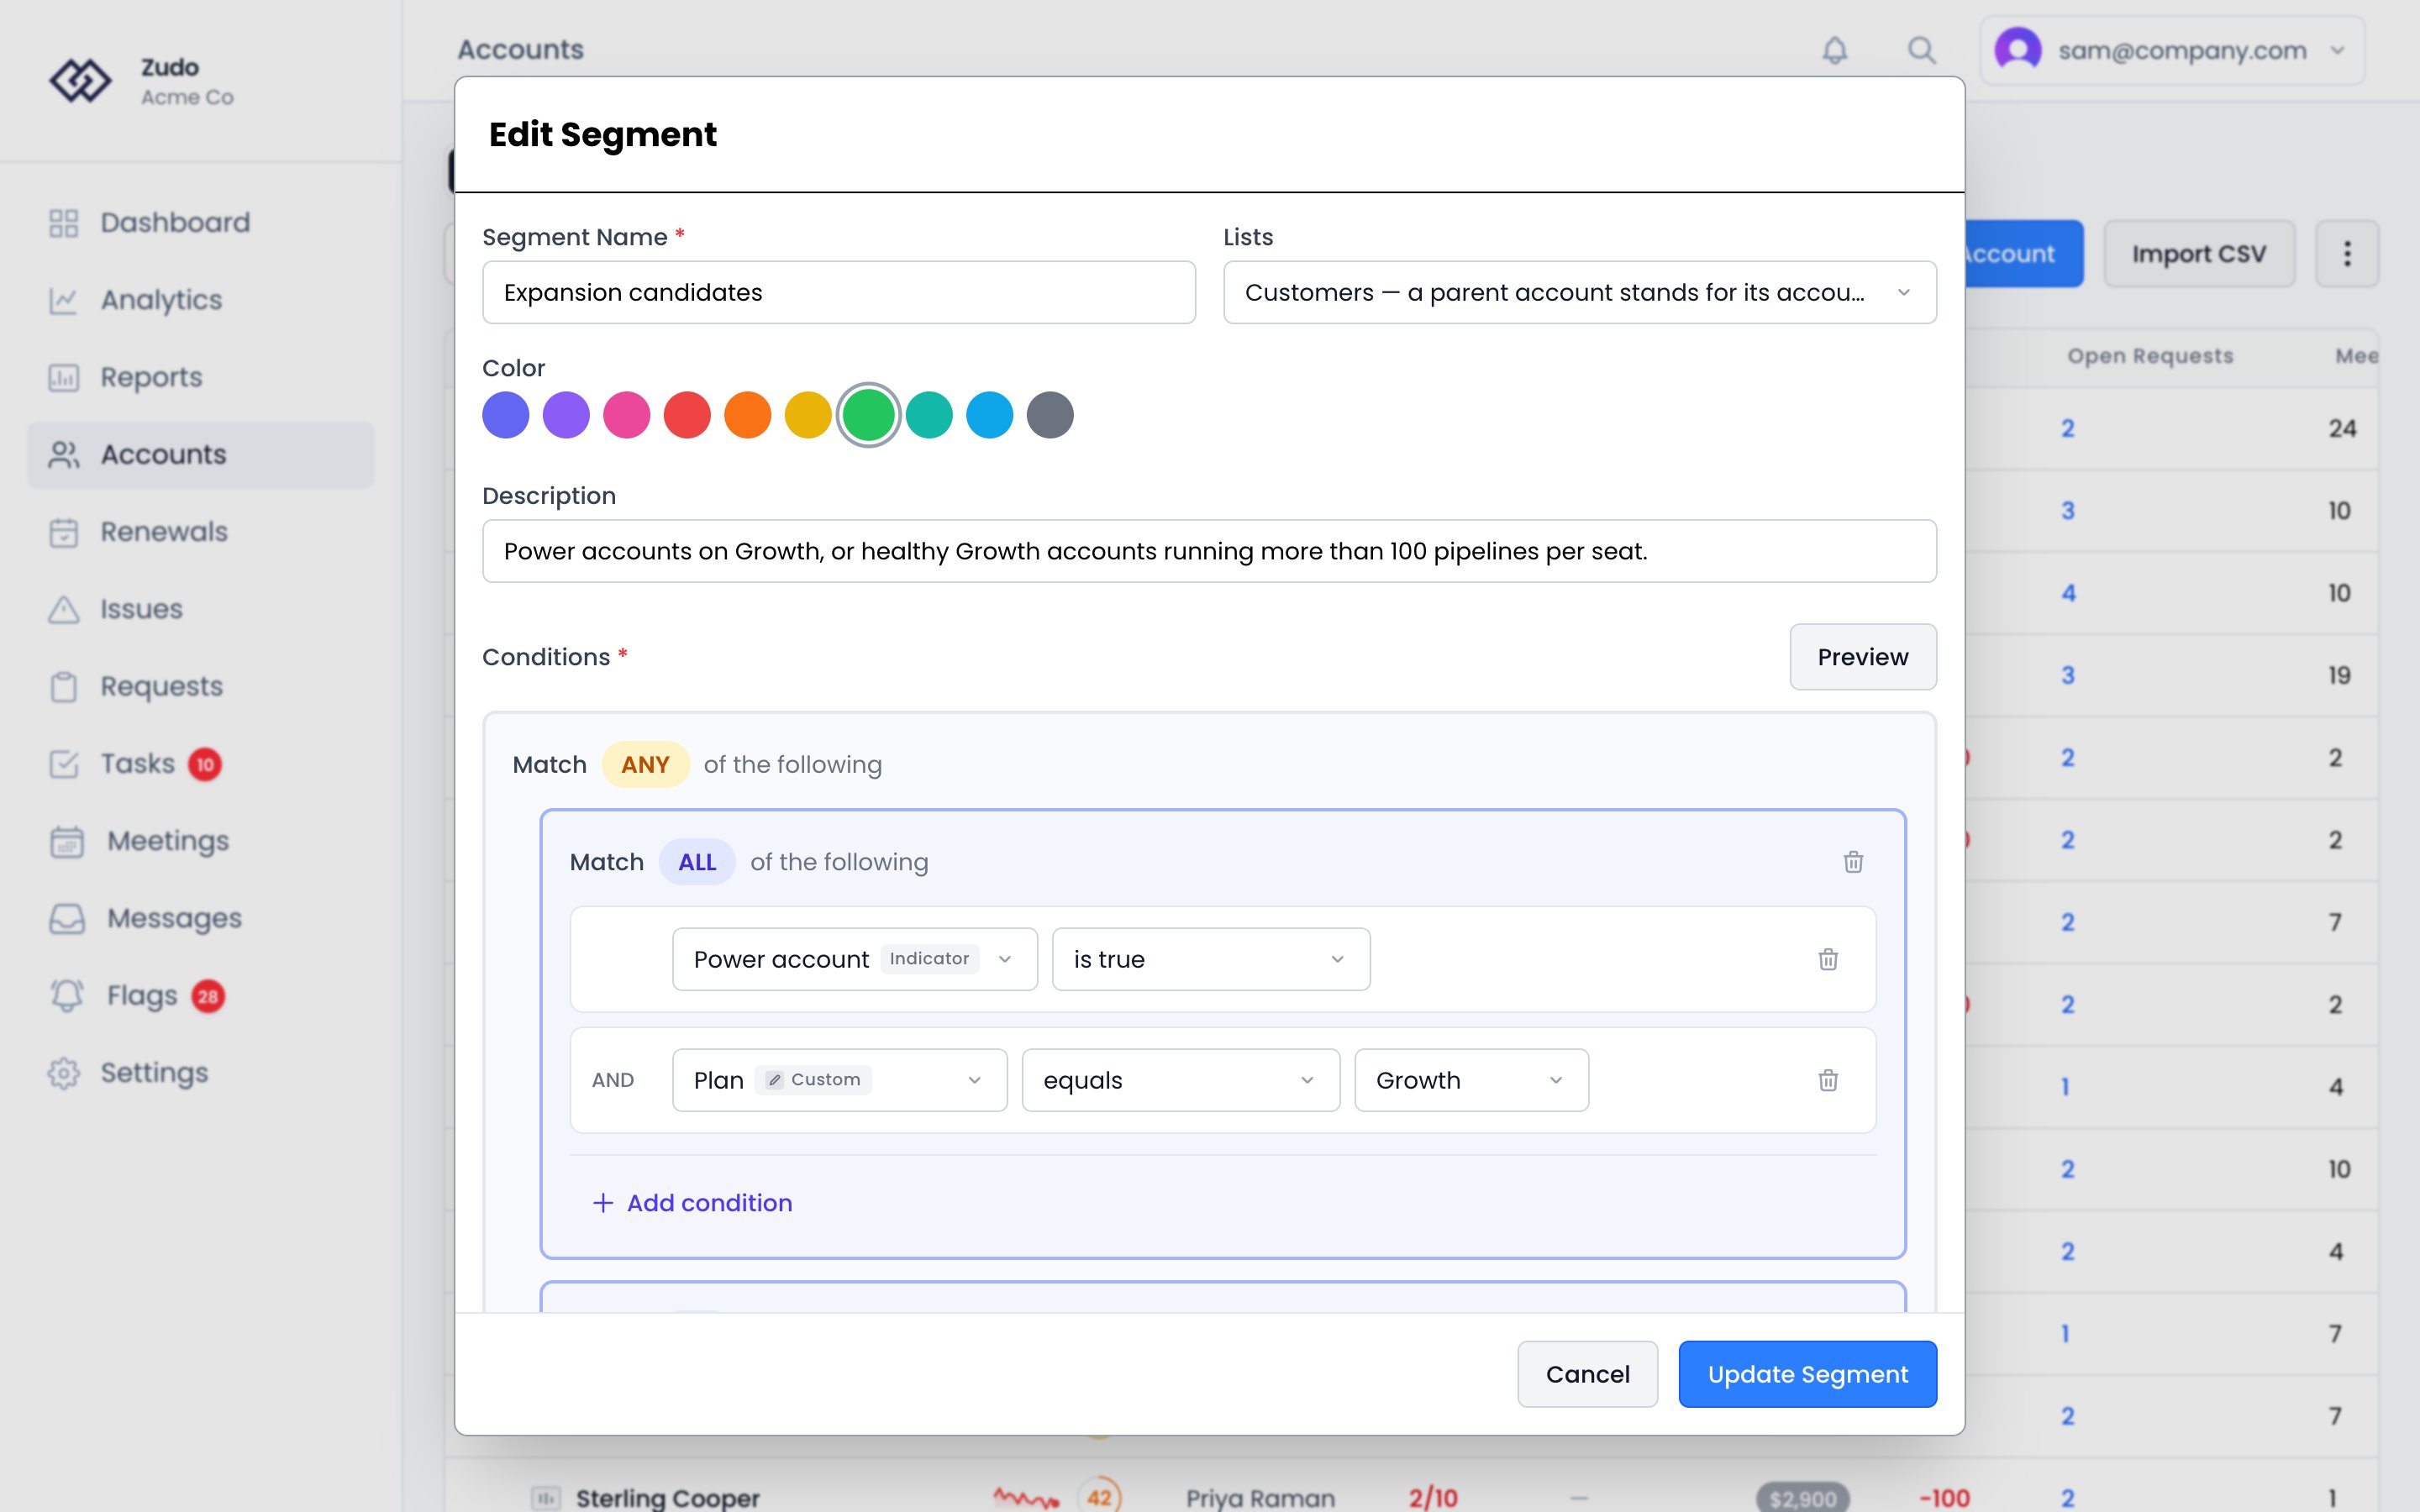Open search with the magnifier icon
This screenshot has height=1512, width=2420.
1921,50
